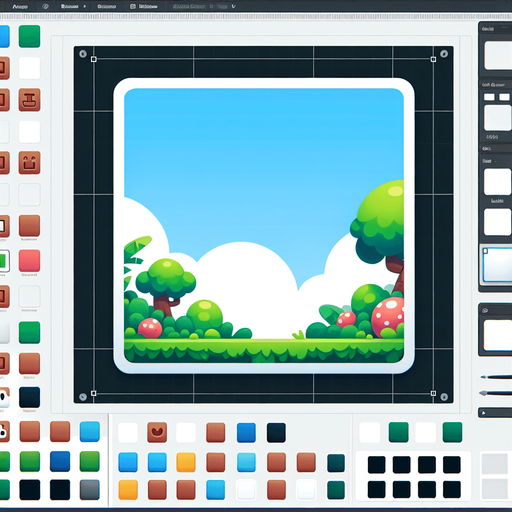Click the small icon bar below the brushes

495,413
